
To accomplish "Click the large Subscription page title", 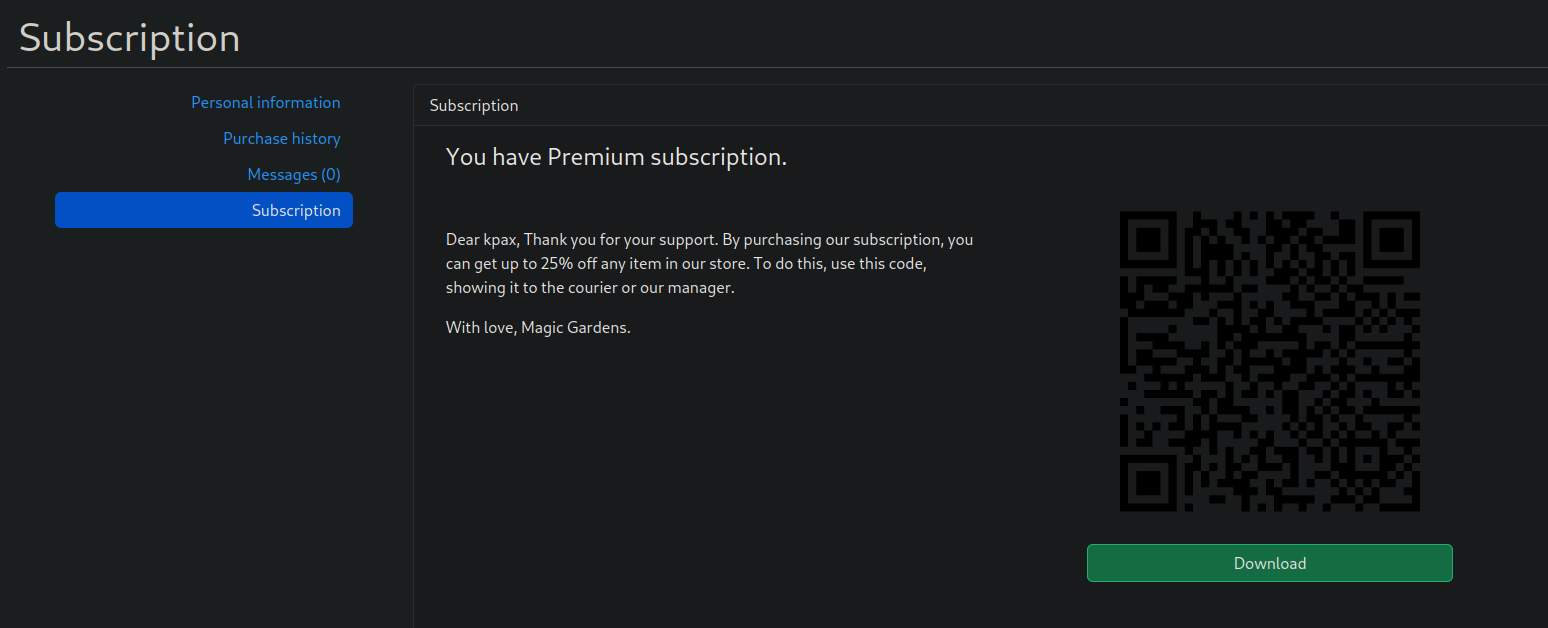I will click(x=129, y=38).
